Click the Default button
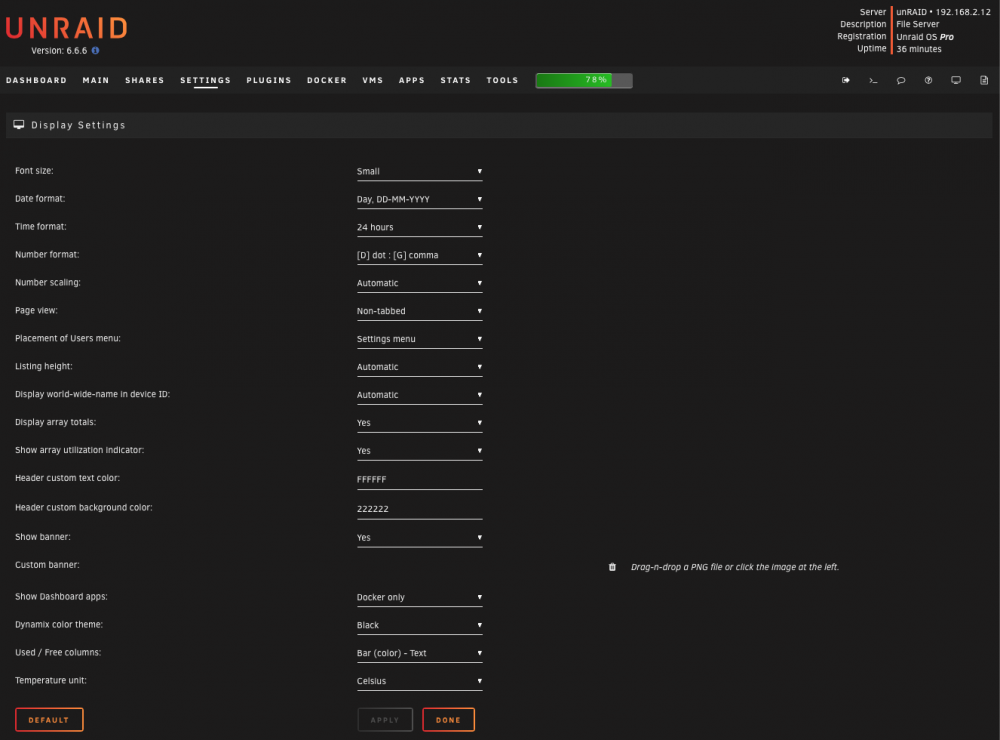Image resolution: width=1000 pixels, height=740 pixels. [x=49, y=720]
